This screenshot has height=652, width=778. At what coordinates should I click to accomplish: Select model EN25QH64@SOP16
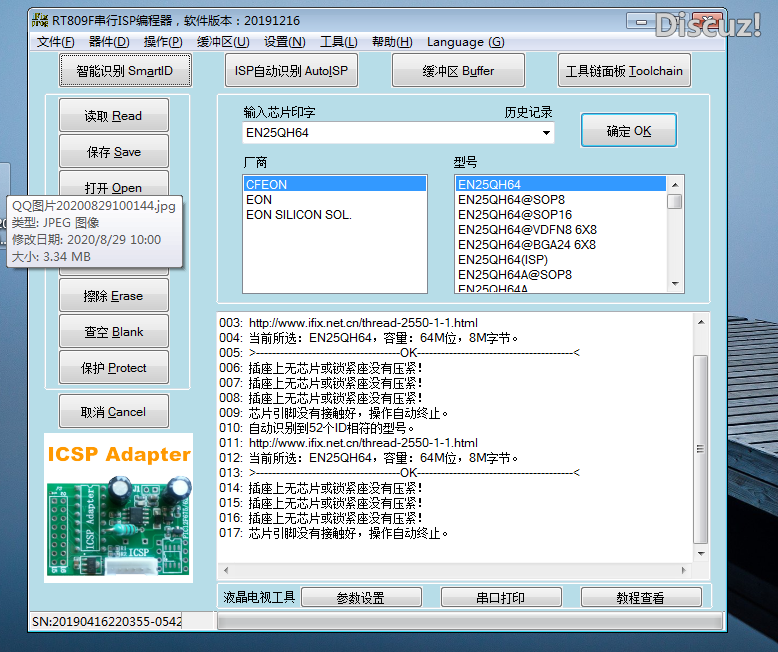(561, 214)
